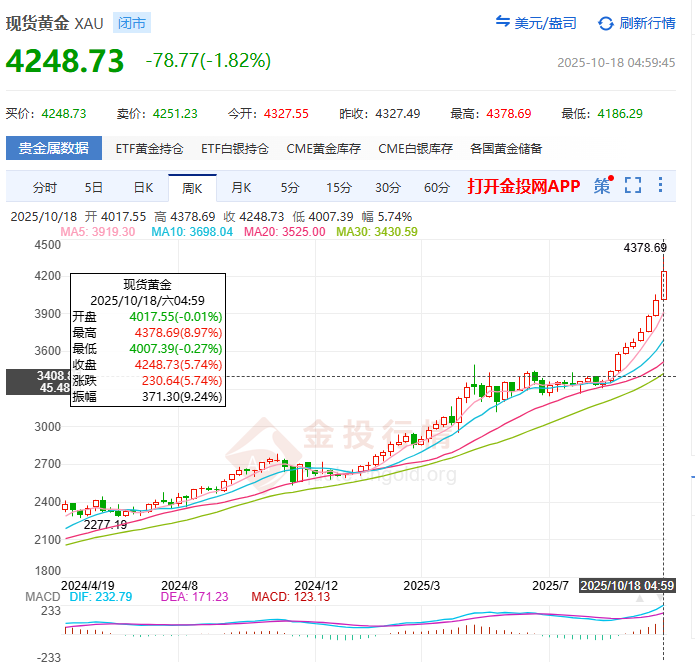Click the 2024/4/19 axis date label
The image size is (695, 662).
click(x=88, y=586)
